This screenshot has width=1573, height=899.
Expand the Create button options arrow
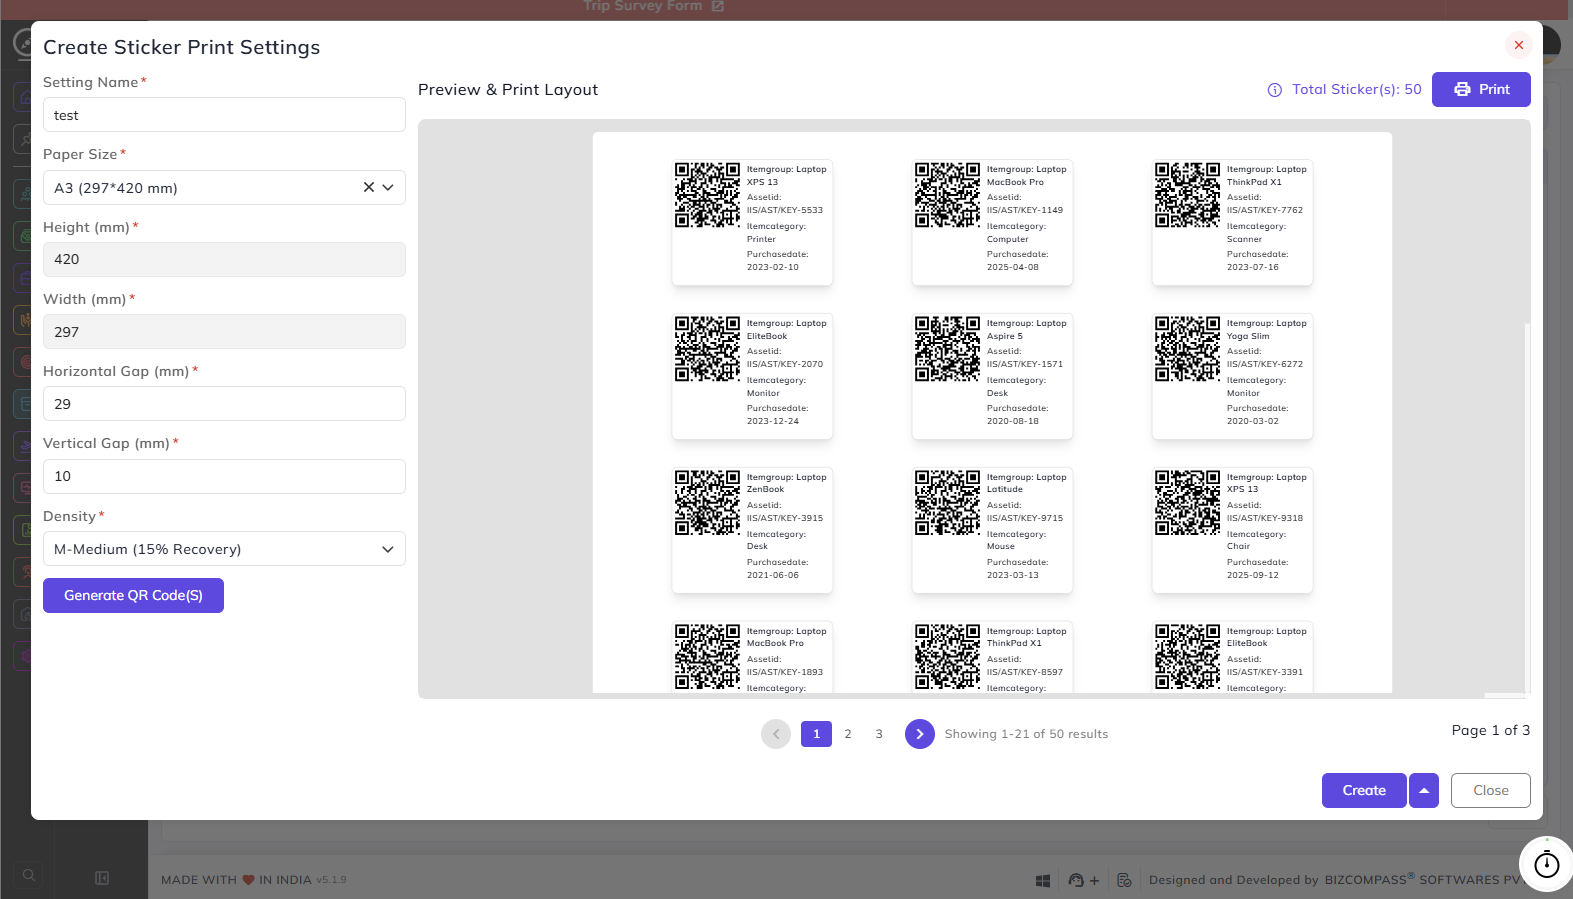point(1424,790)
